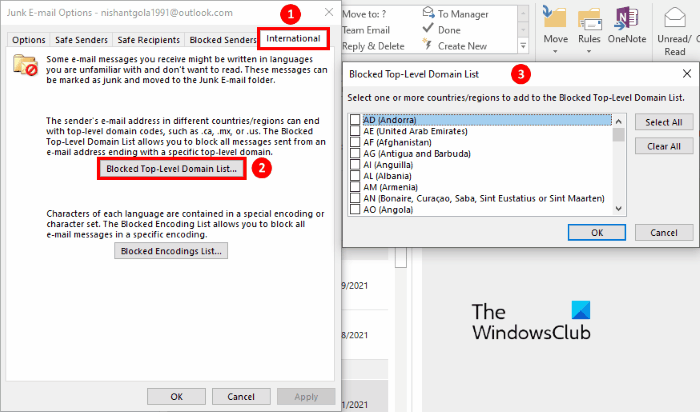
Task: Switch to the Blocked Senders tab
Action: (221, 40)
